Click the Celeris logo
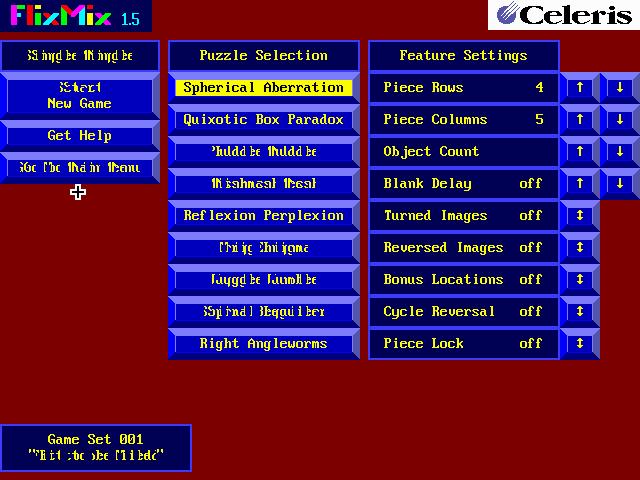The width and height of the screenshot is (640, 480). (x=564, y=15)
